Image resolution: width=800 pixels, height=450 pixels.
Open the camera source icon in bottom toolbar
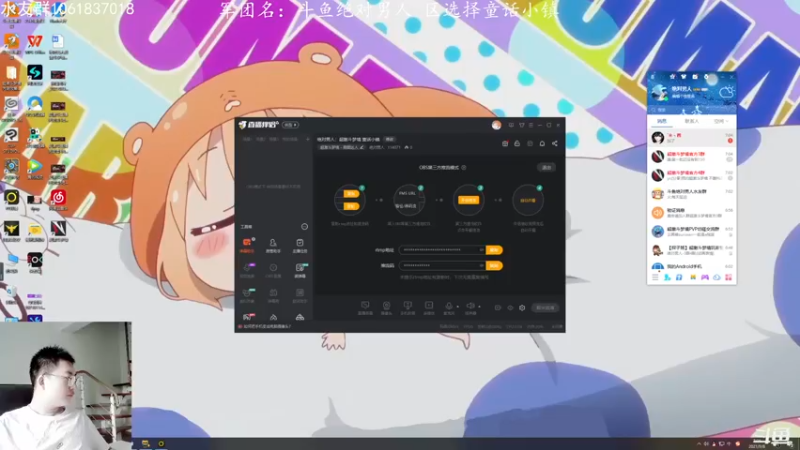[x=386, y=308]
